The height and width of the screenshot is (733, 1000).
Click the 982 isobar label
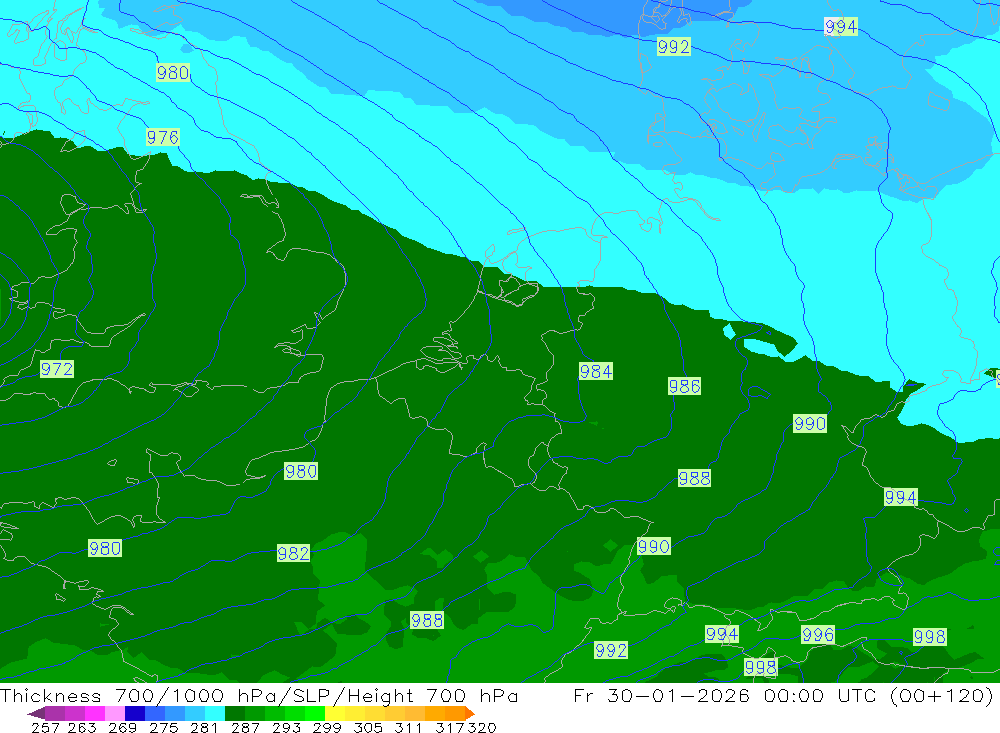coord(293,553)
